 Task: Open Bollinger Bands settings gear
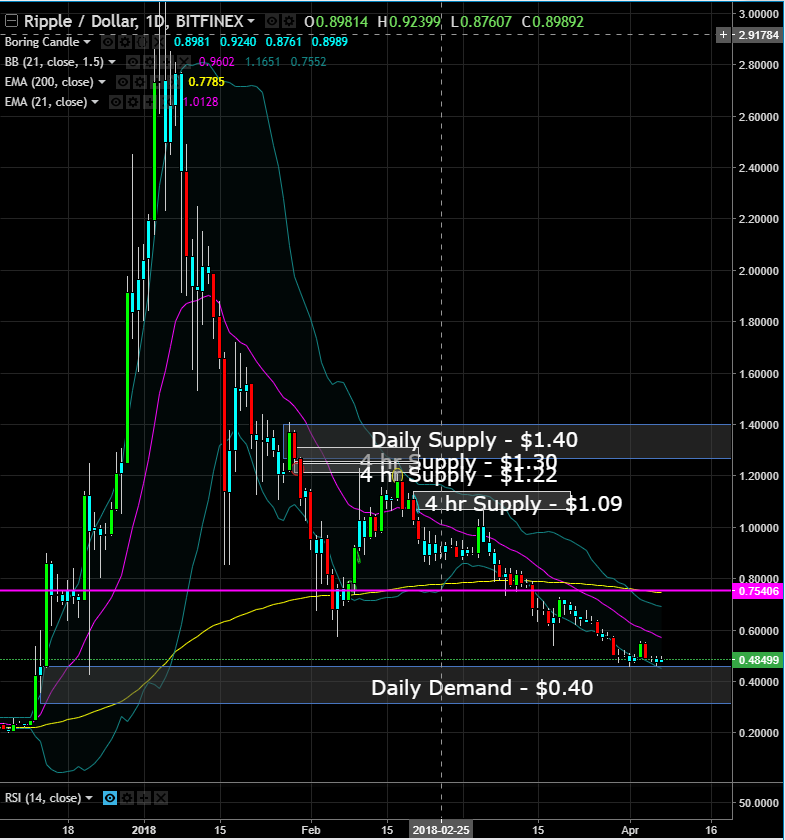149,62
